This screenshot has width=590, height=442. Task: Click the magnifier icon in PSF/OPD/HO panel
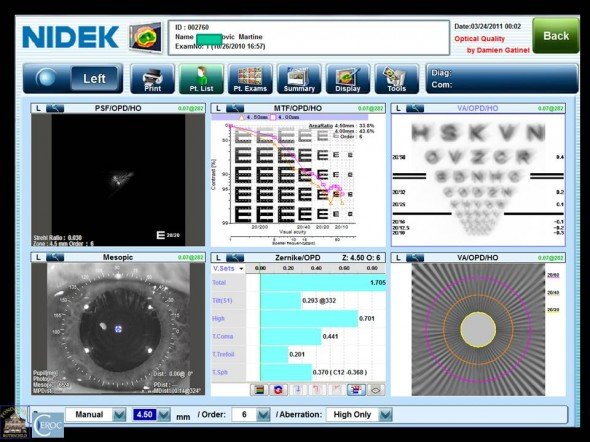coord(55,109)
